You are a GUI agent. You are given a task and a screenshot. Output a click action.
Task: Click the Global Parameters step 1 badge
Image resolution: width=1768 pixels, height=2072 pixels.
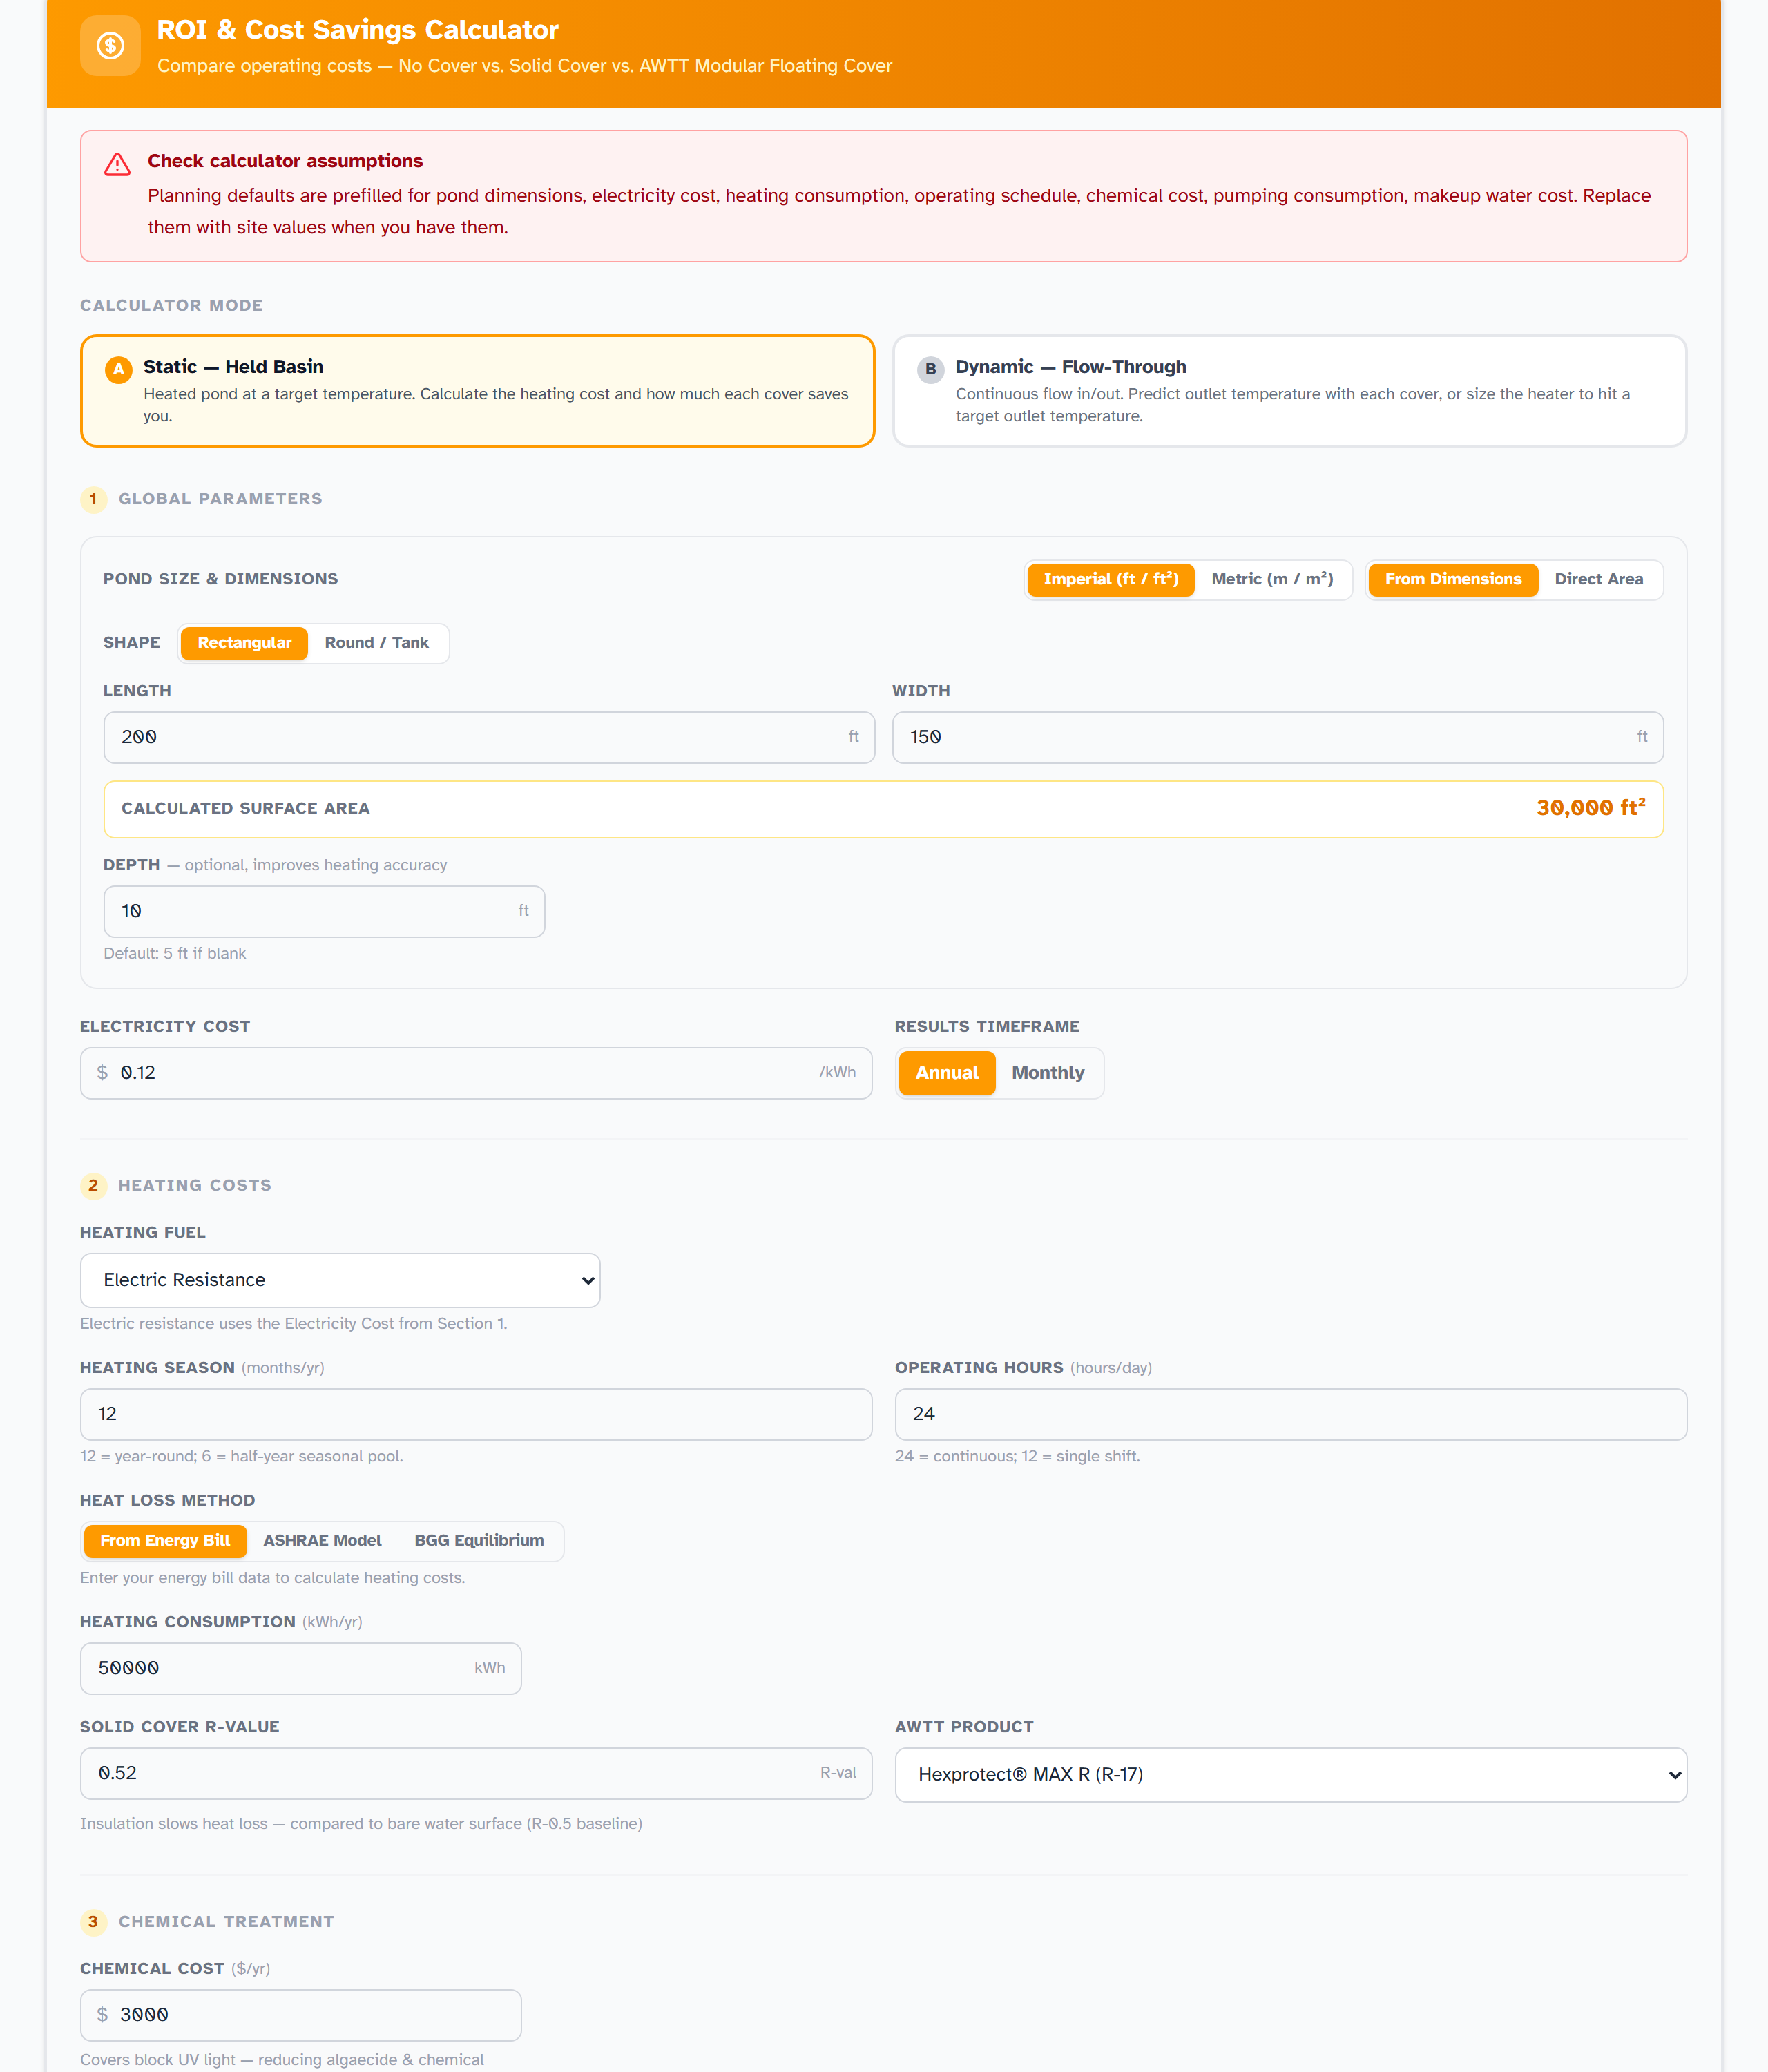point(93,499)
